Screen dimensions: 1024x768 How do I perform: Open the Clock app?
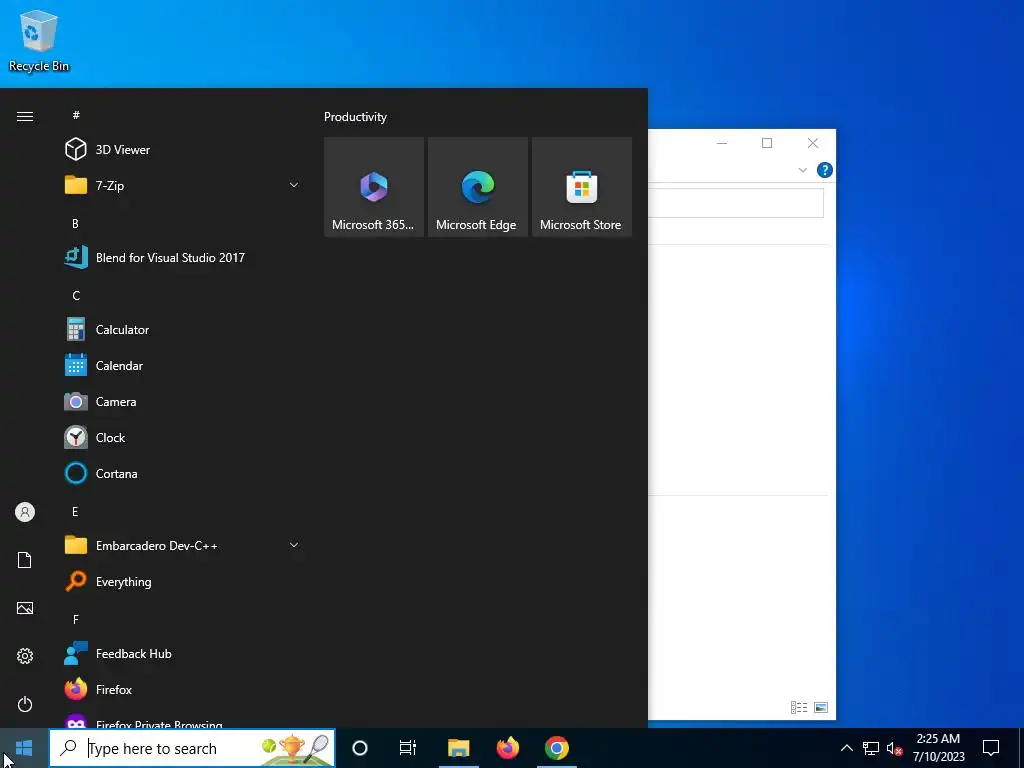pos(183,438)
